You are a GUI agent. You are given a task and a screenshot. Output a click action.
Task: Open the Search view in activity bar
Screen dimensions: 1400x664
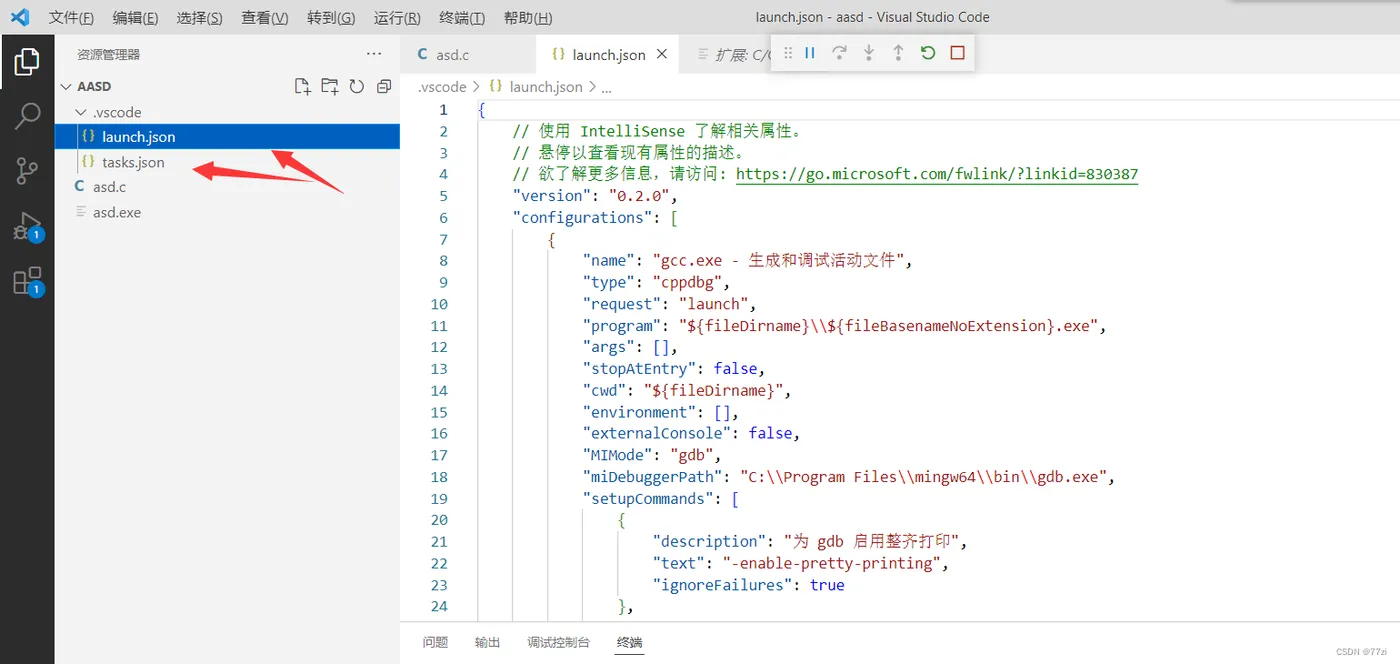pyautogui.click(x=27, y=116)
